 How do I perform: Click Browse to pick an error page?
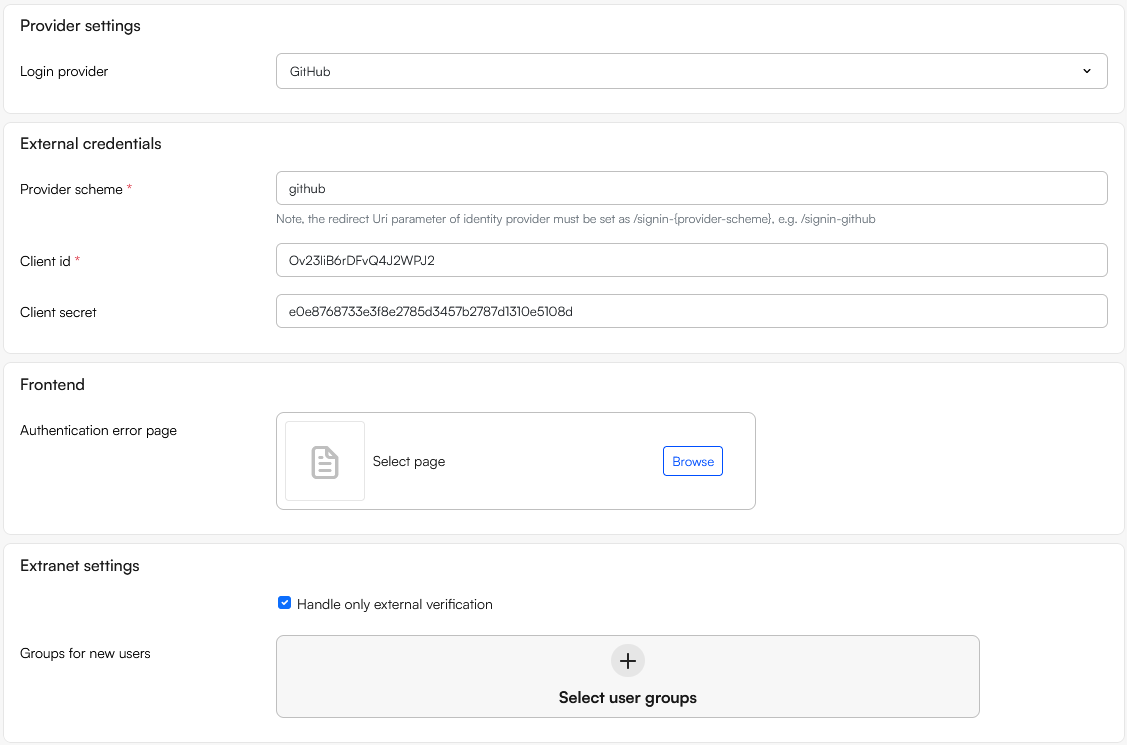click(692, 460)
